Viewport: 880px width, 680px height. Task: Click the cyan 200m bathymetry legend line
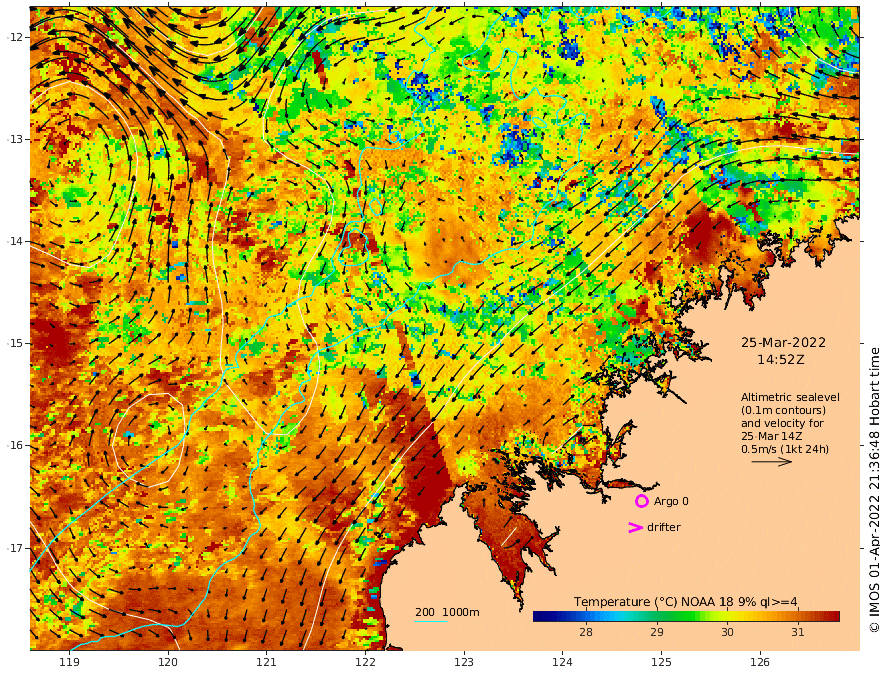pos(431,621)
